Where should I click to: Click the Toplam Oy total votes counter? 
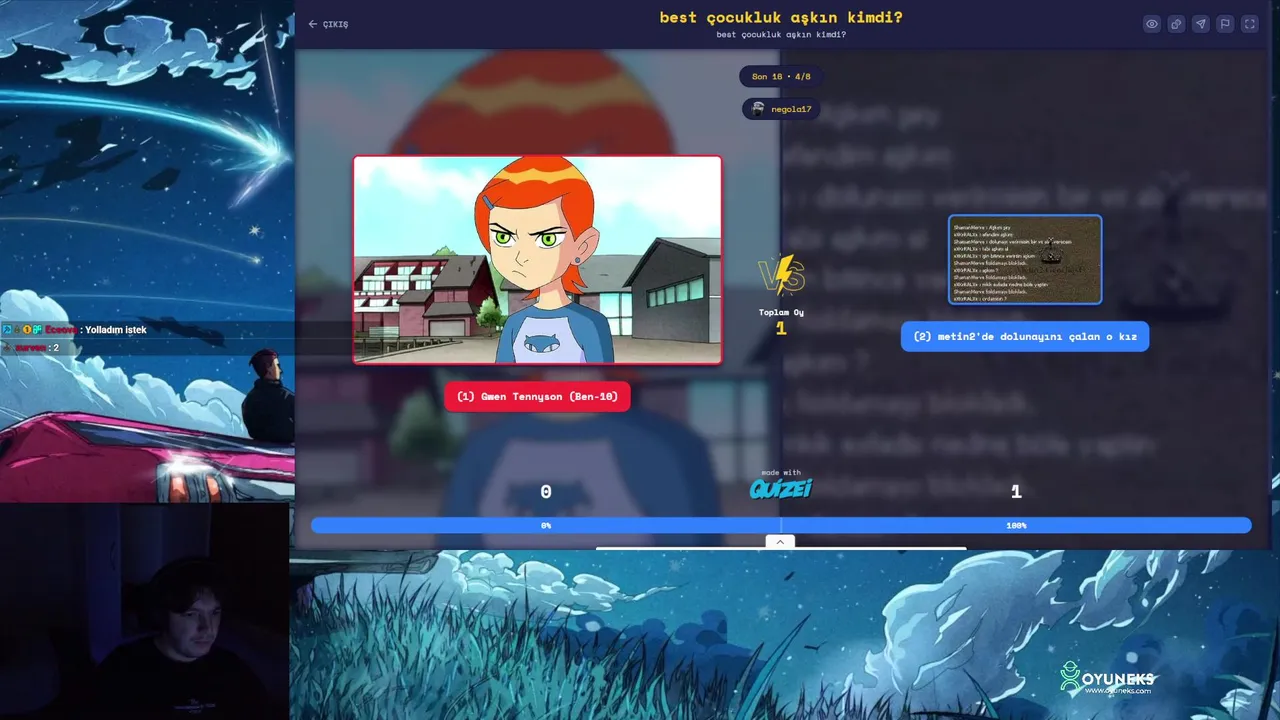coord(781,320)
